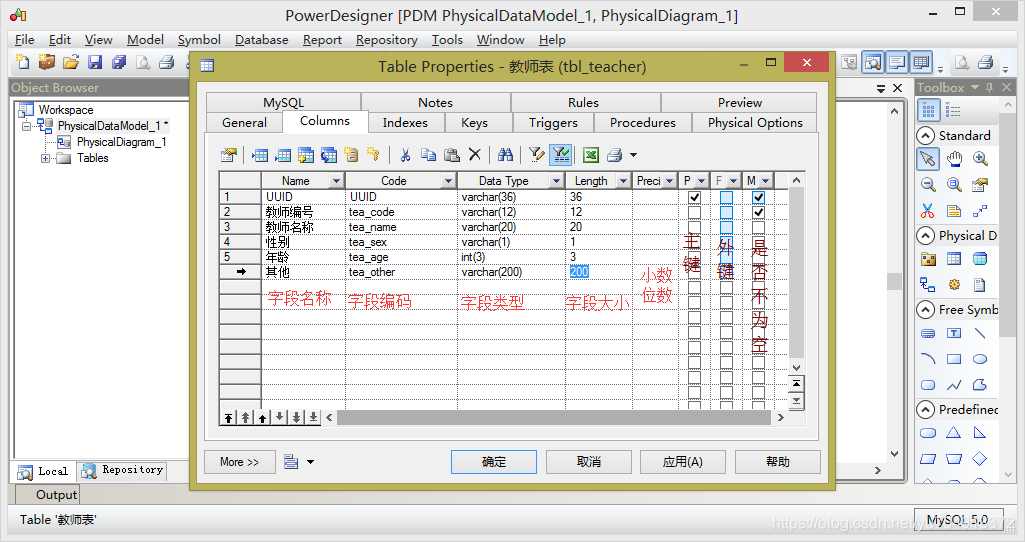Select the Package tool in Physical Diagram toolbox
Viewport: 1025px width, 542px height.
(928, 259)
